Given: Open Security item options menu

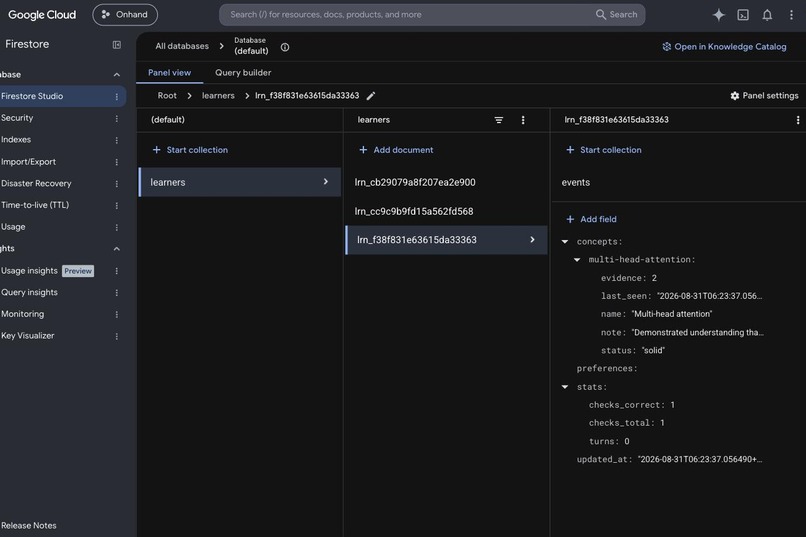Looking at the screenshot, I should 117,118.
